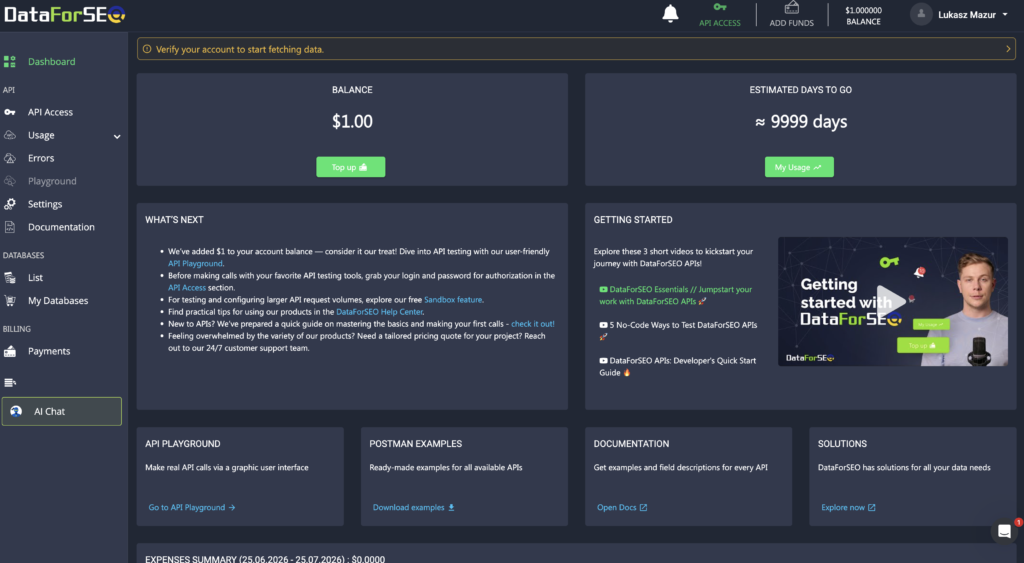Click the AI Chat headset icon

tap(16, 411)
